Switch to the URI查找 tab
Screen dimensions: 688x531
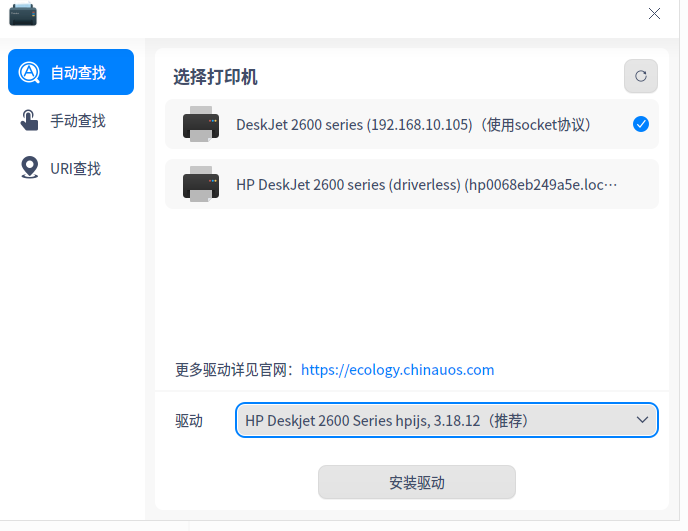point(71,169)
